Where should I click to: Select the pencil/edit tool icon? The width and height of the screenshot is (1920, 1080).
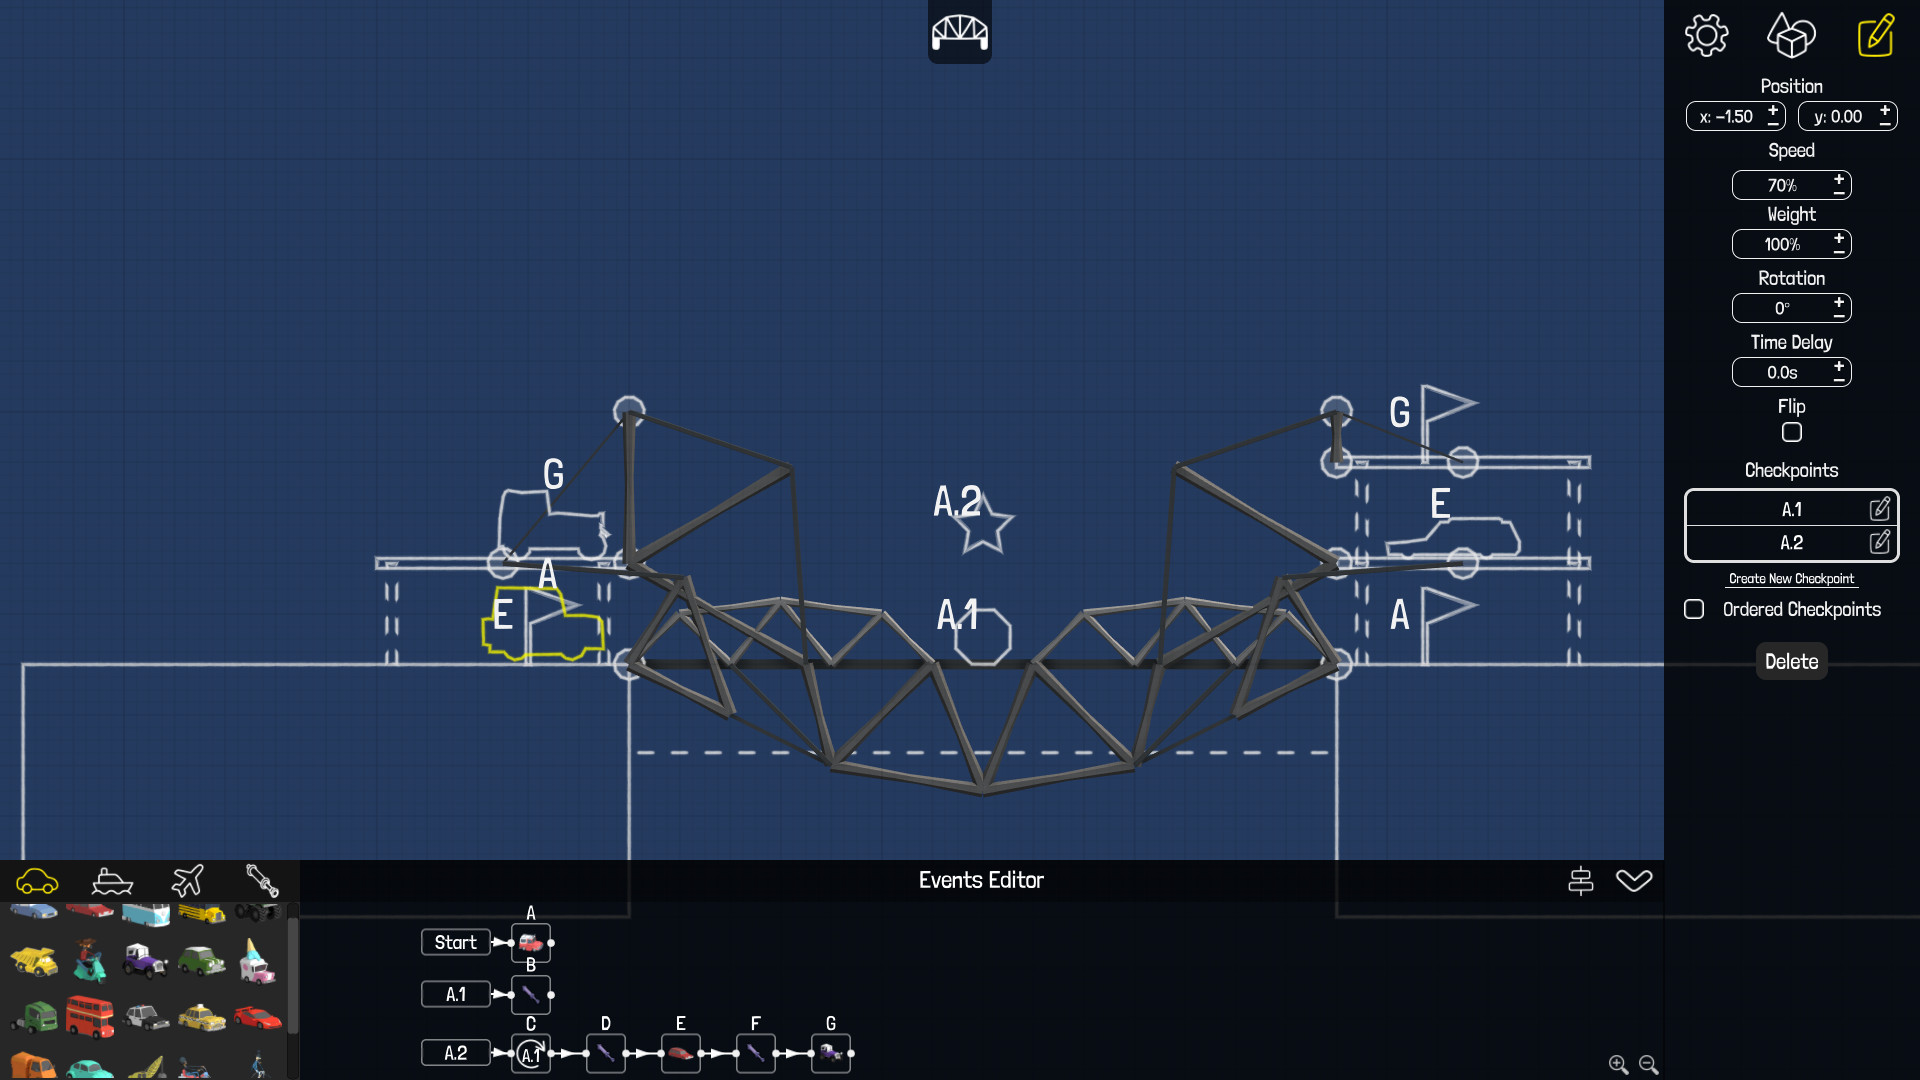[x=1876, y=34]
